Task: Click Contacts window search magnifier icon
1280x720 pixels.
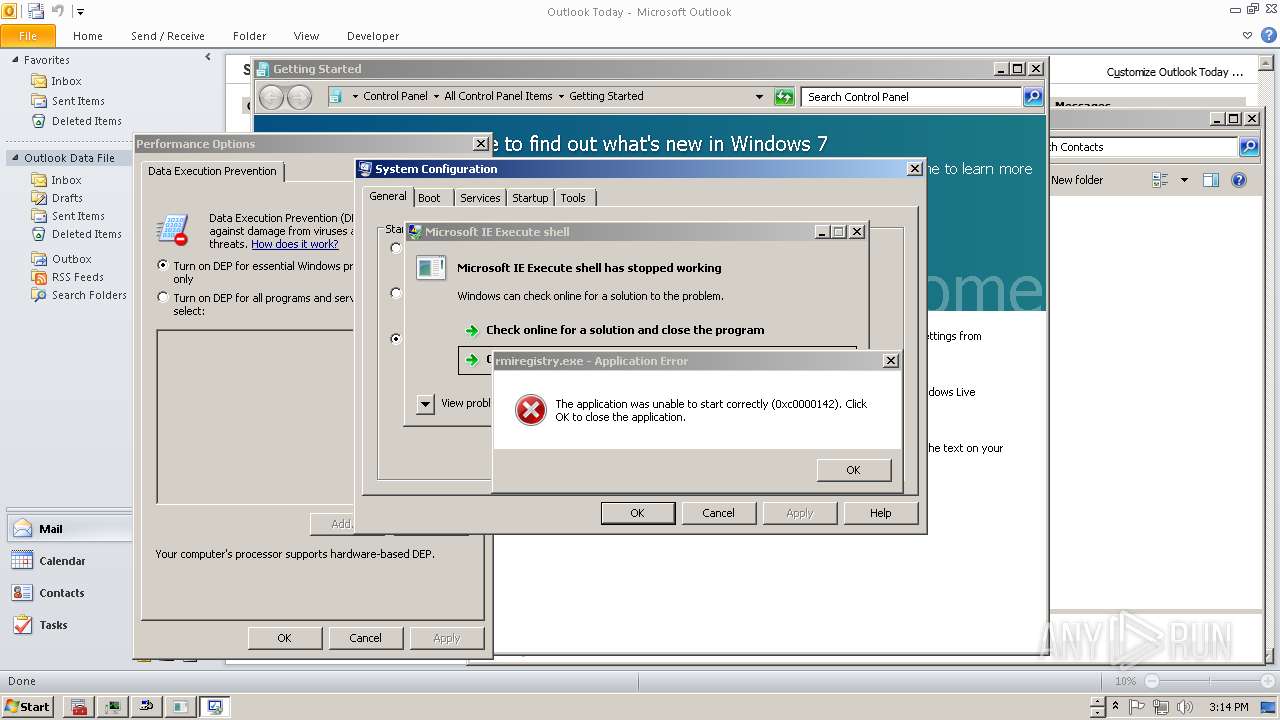Action: pos(1249,147)
